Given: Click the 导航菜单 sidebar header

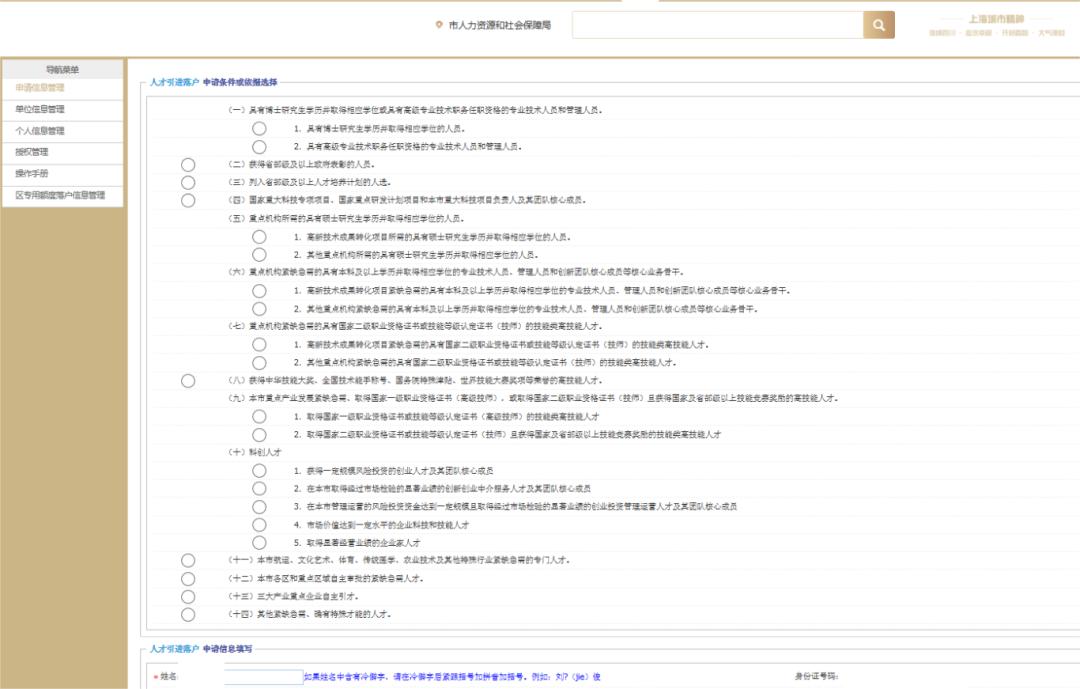Looking at the screenshot, I should tap(62, 70).
